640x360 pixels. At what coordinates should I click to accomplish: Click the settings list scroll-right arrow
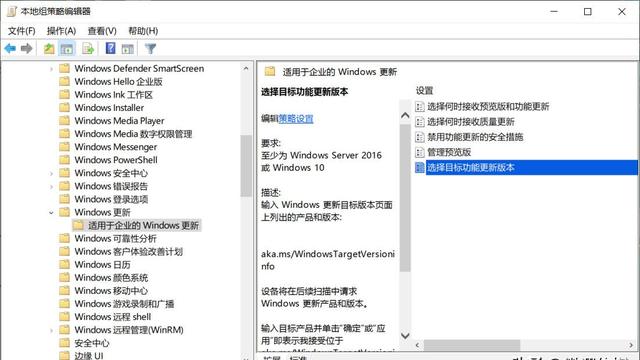click(x=631, y=345)
